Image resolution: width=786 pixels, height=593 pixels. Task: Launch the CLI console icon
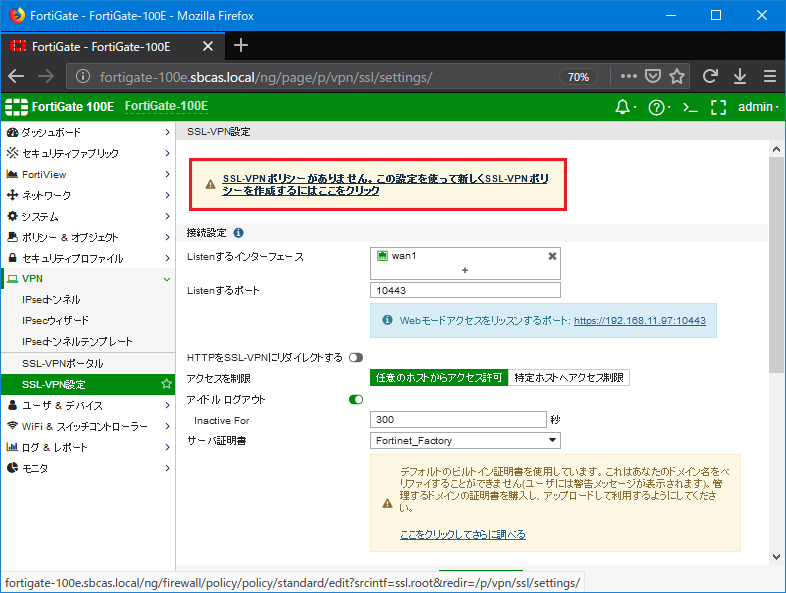(x=690, y=107)
